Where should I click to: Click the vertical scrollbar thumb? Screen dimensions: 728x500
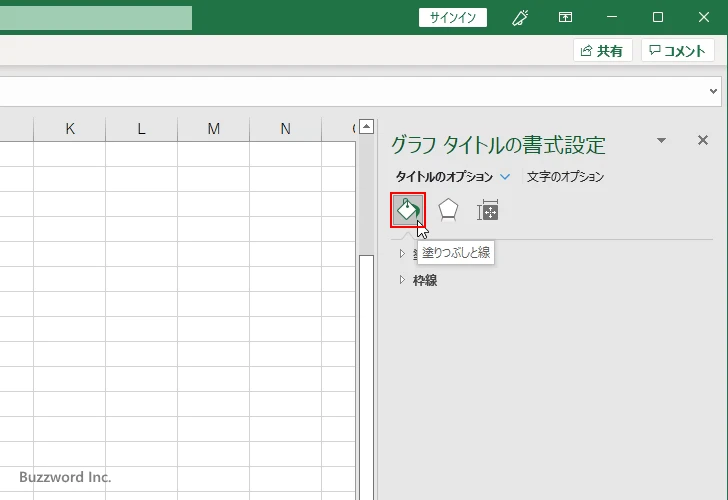coord(366,377)
